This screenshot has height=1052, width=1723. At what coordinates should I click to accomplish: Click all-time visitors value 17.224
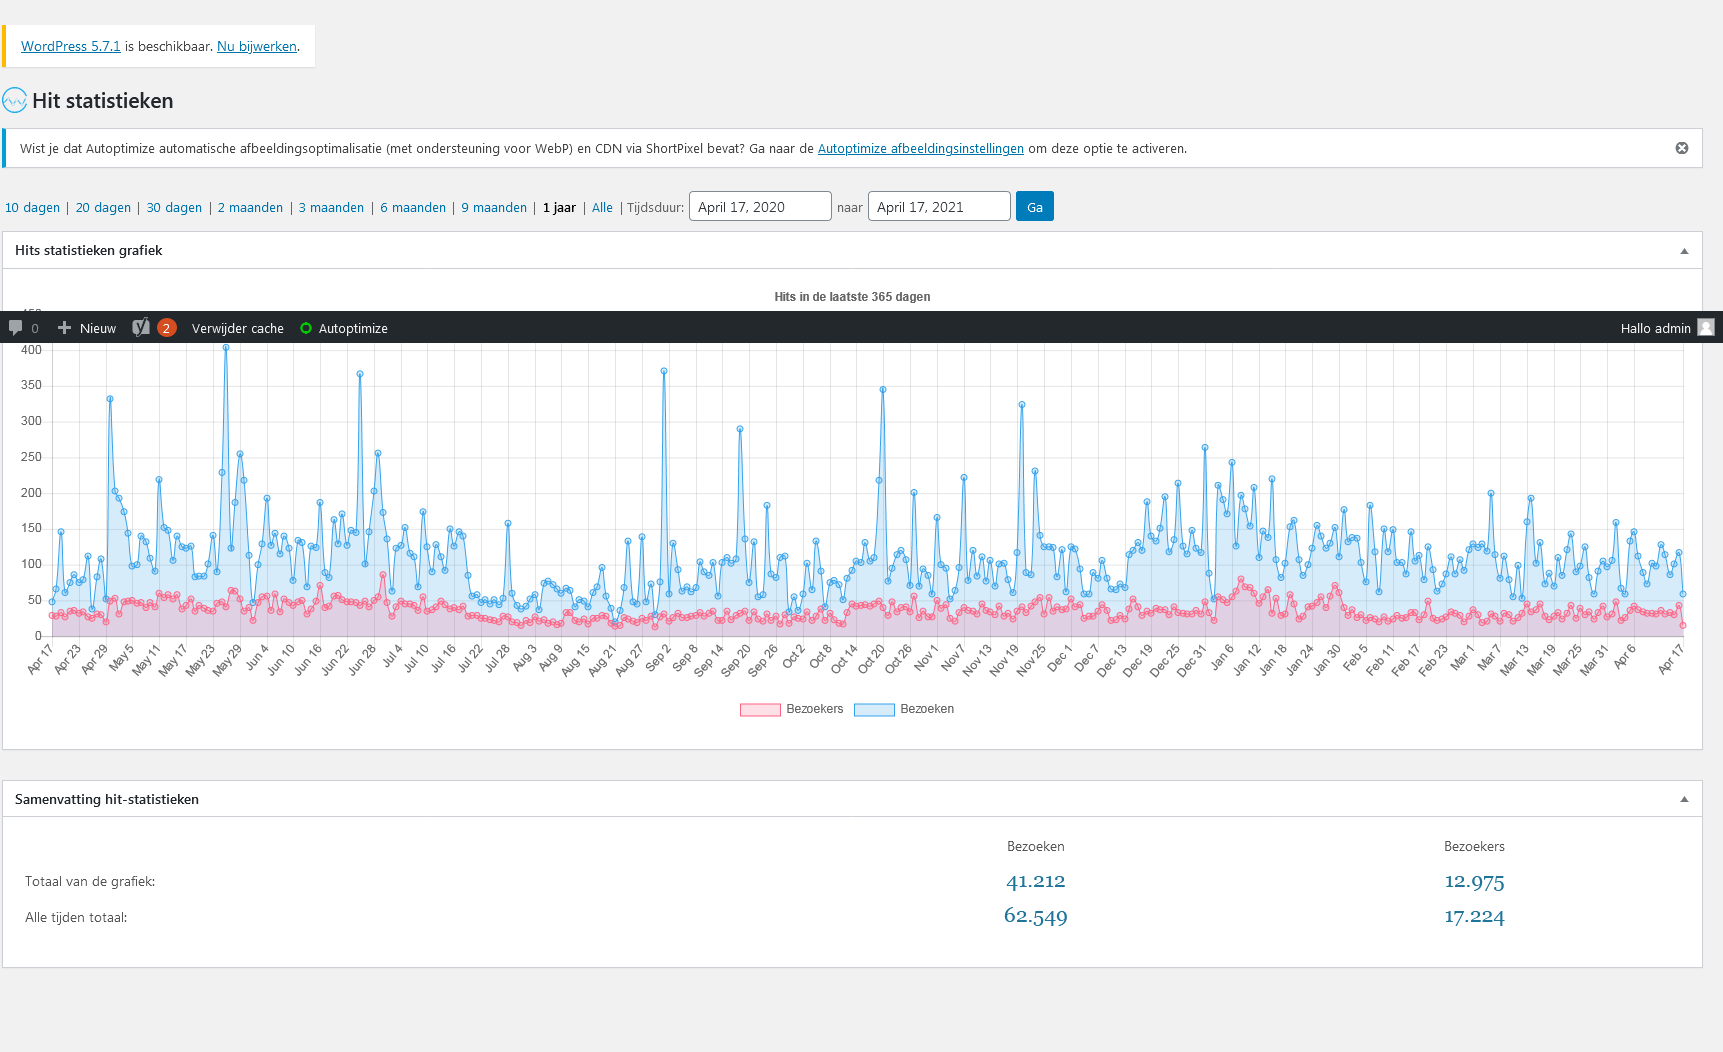1474,916
